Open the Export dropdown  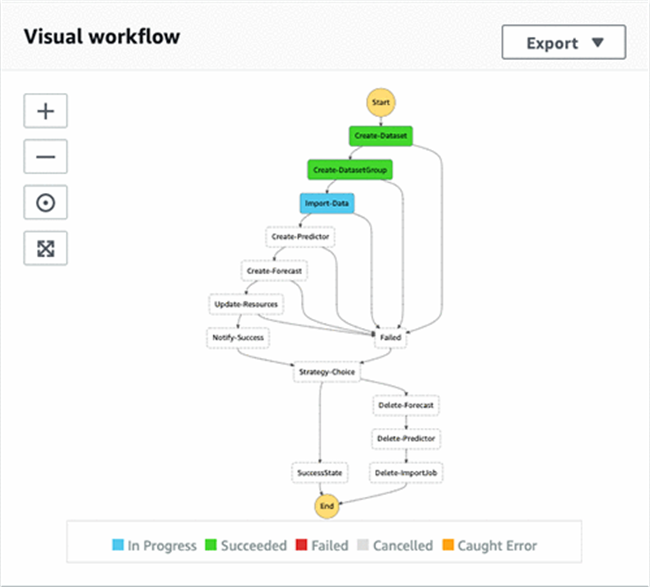(x=563, y=42)
